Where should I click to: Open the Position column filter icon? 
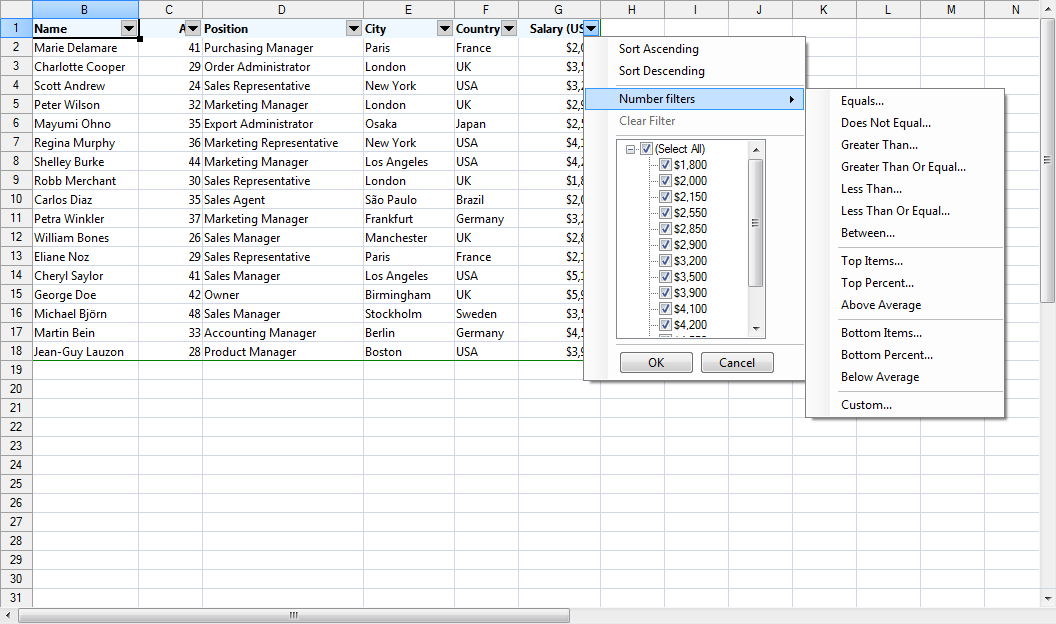354,28
